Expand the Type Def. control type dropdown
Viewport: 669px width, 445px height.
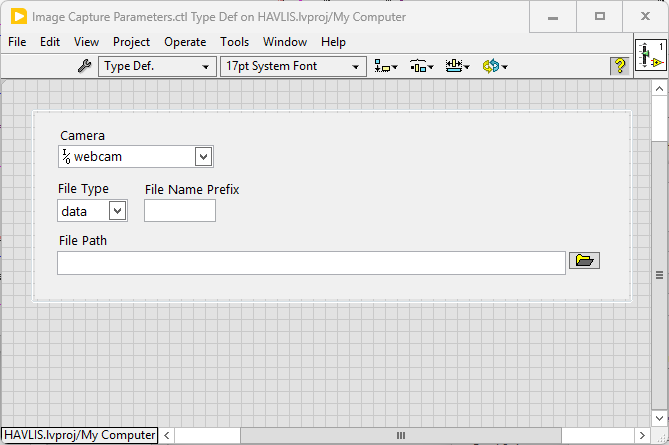[x=157, y=66]
